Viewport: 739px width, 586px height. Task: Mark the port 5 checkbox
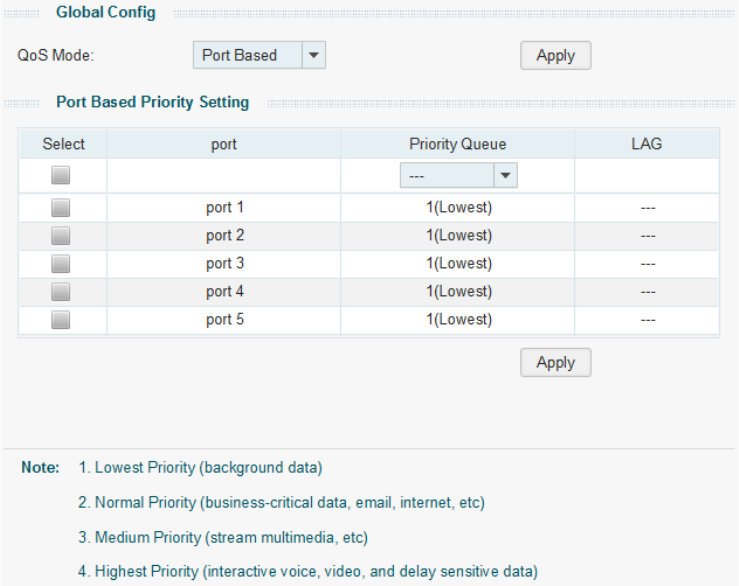(61, 320)
